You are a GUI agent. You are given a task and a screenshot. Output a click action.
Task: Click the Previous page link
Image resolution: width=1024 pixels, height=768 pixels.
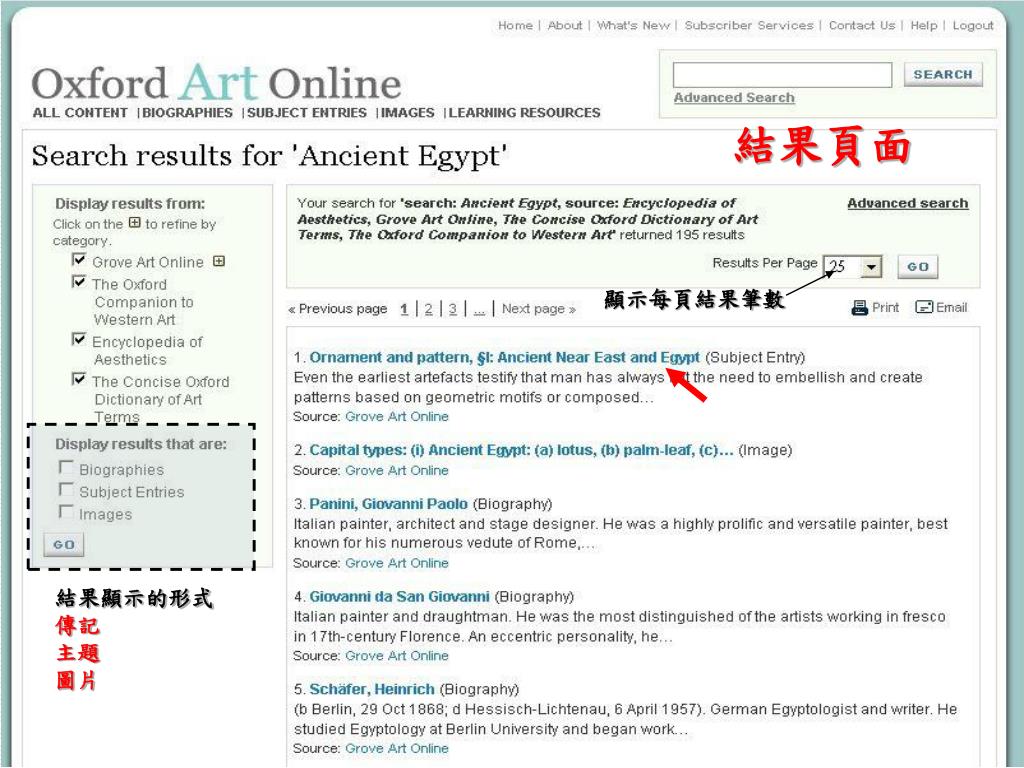pyautogui.click(x=338, y=309)
